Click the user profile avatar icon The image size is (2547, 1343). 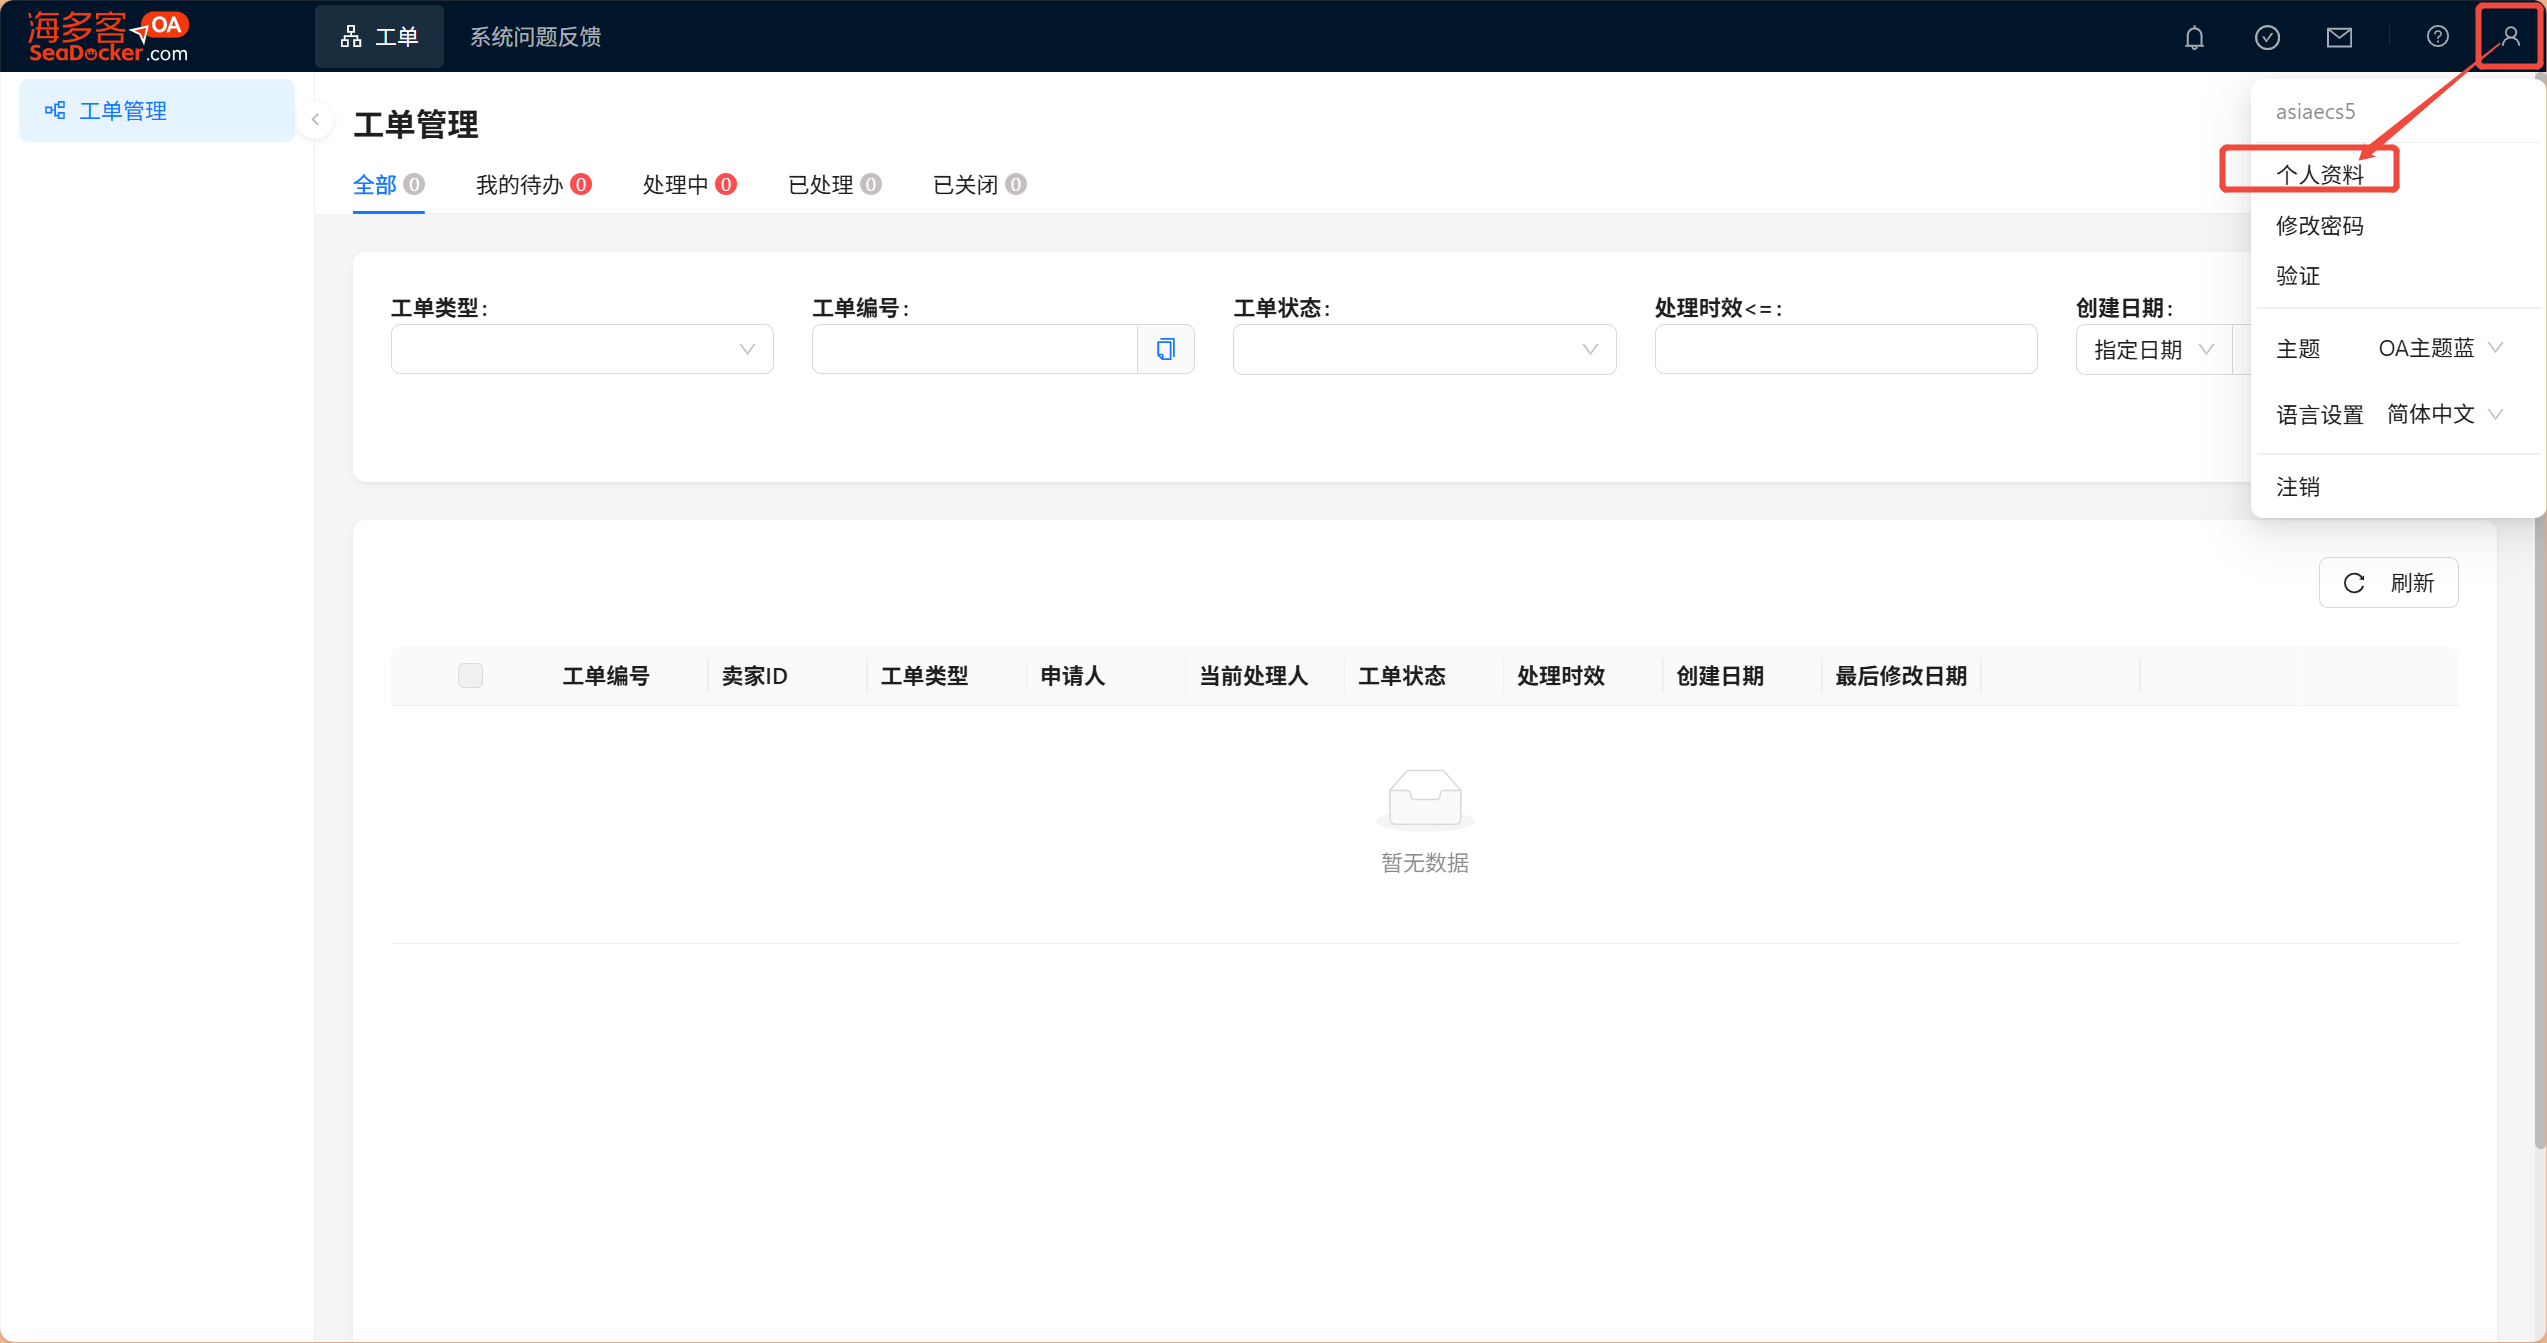pyautogui.click(x=2510, y=37)
